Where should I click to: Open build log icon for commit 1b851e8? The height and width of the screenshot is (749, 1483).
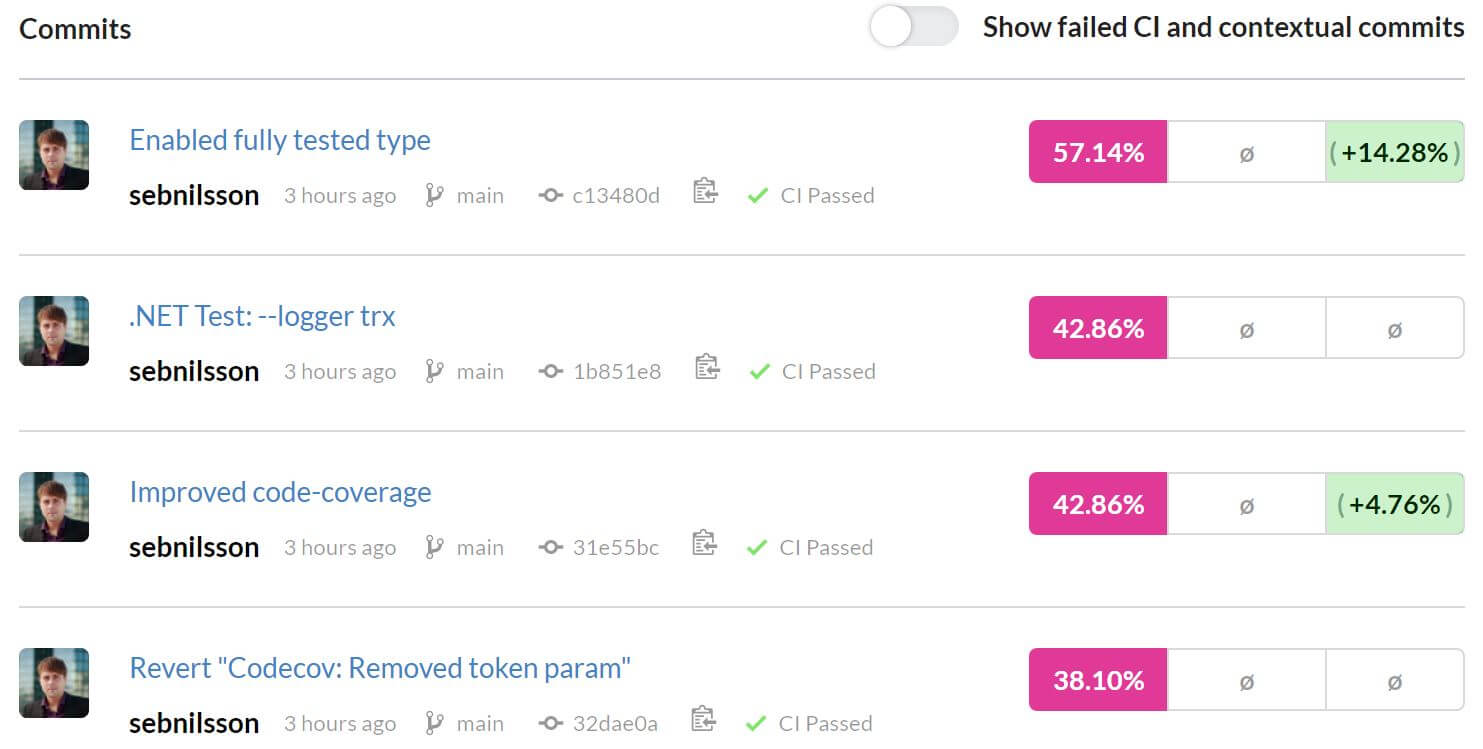707,367
